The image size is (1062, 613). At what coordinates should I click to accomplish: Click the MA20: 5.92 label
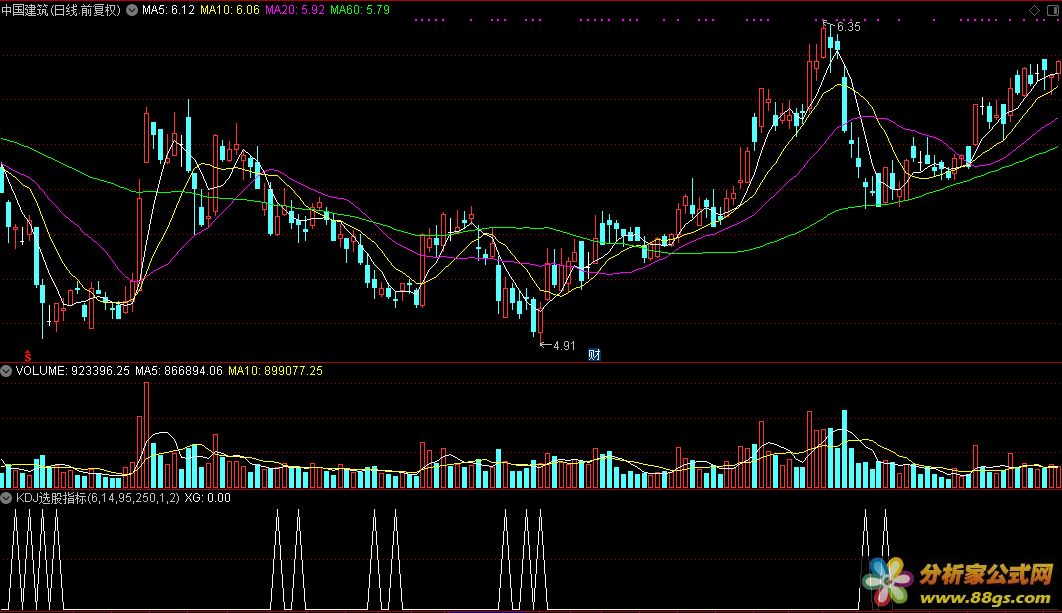click(295, 10)
